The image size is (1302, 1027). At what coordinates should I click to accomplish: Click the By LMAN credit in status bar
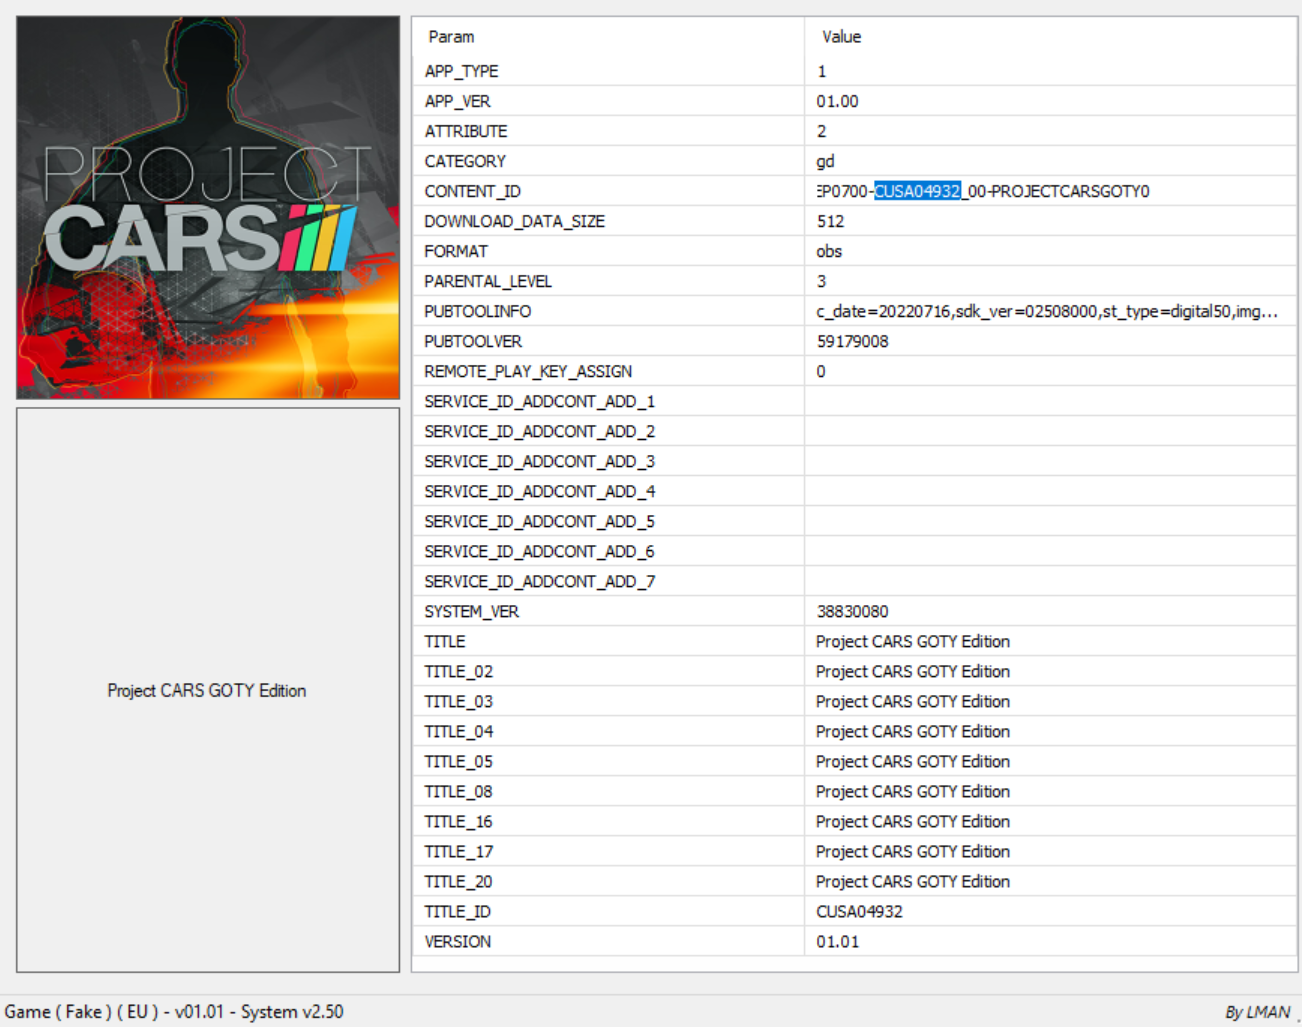pyautogui.click(x=1258, y=1012)
